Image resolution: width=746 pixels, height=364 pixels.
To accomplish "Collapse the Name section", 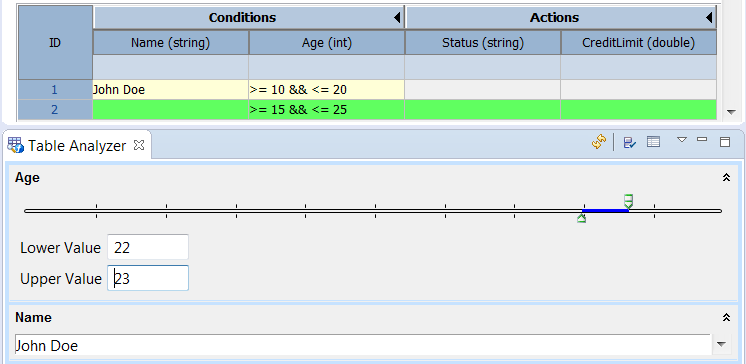I will click(x=726, y=318).
